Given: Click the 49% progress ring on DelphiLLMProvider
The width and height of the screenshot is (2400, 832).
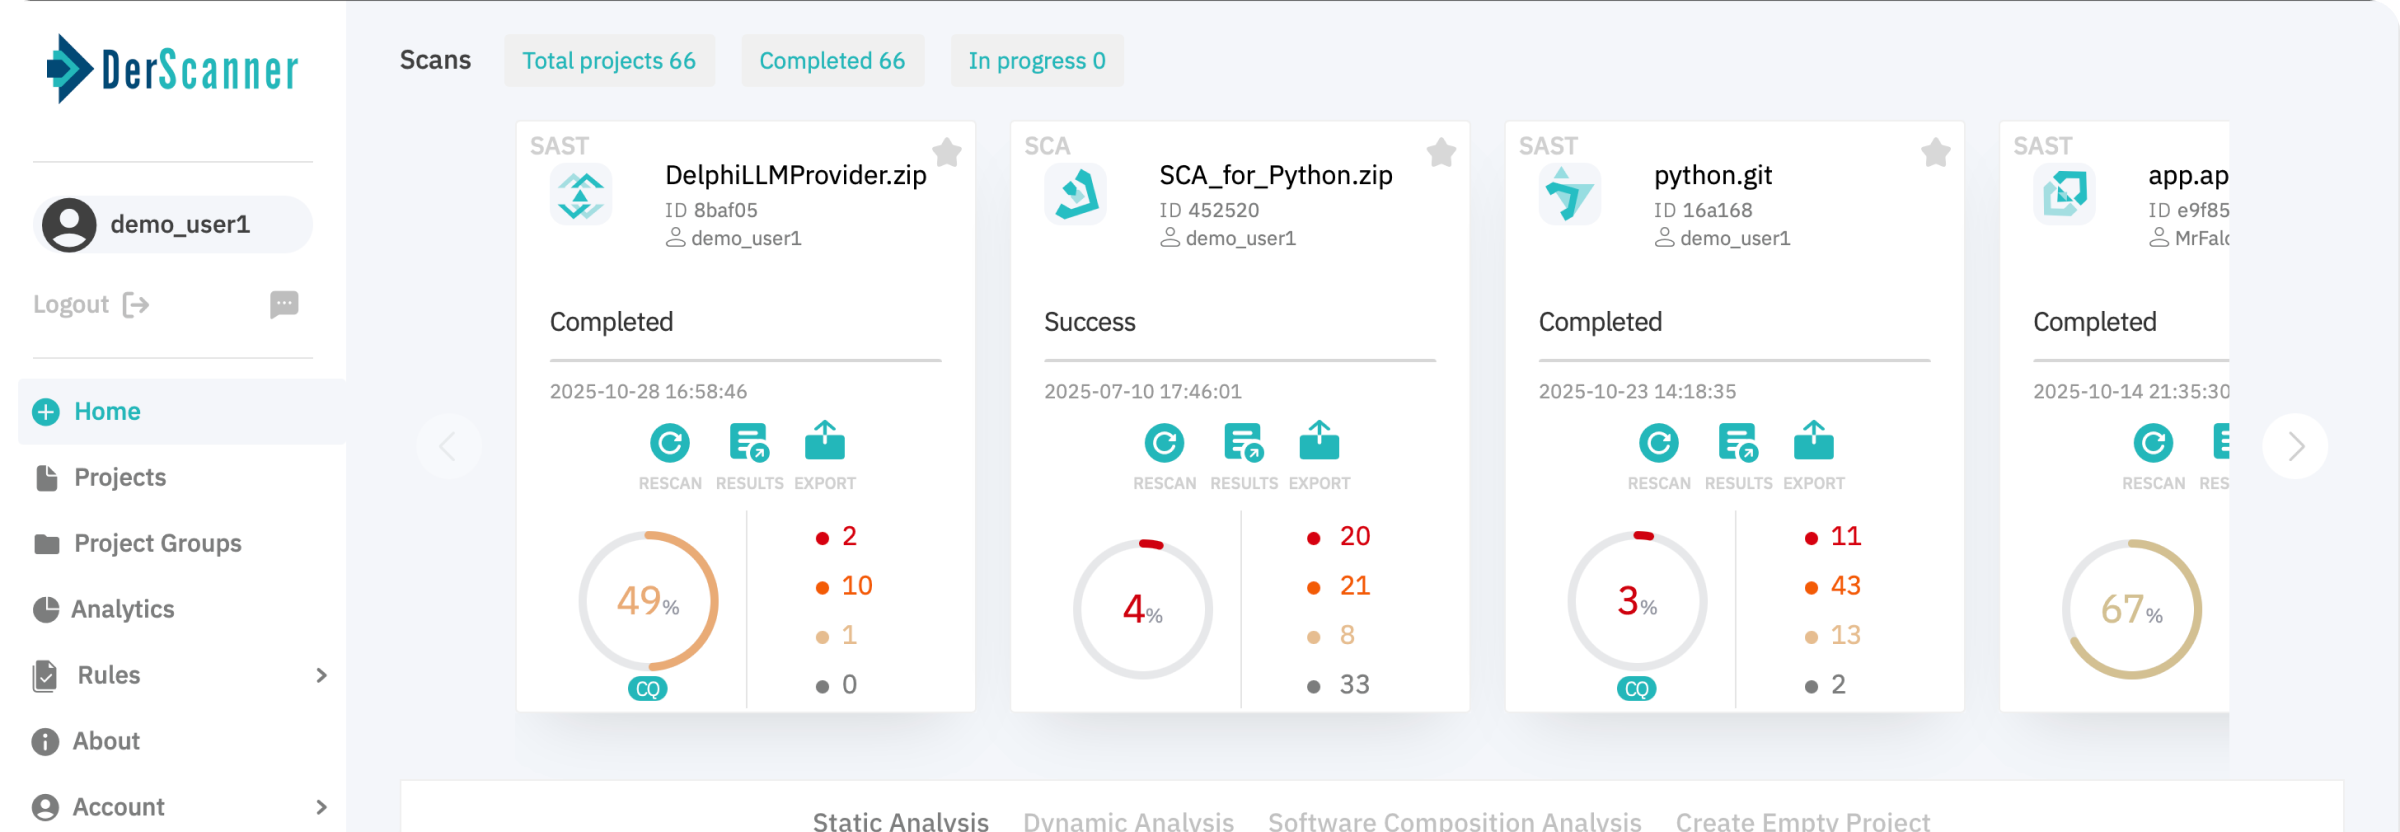Looking at the screenshot, I should point(648,601).
